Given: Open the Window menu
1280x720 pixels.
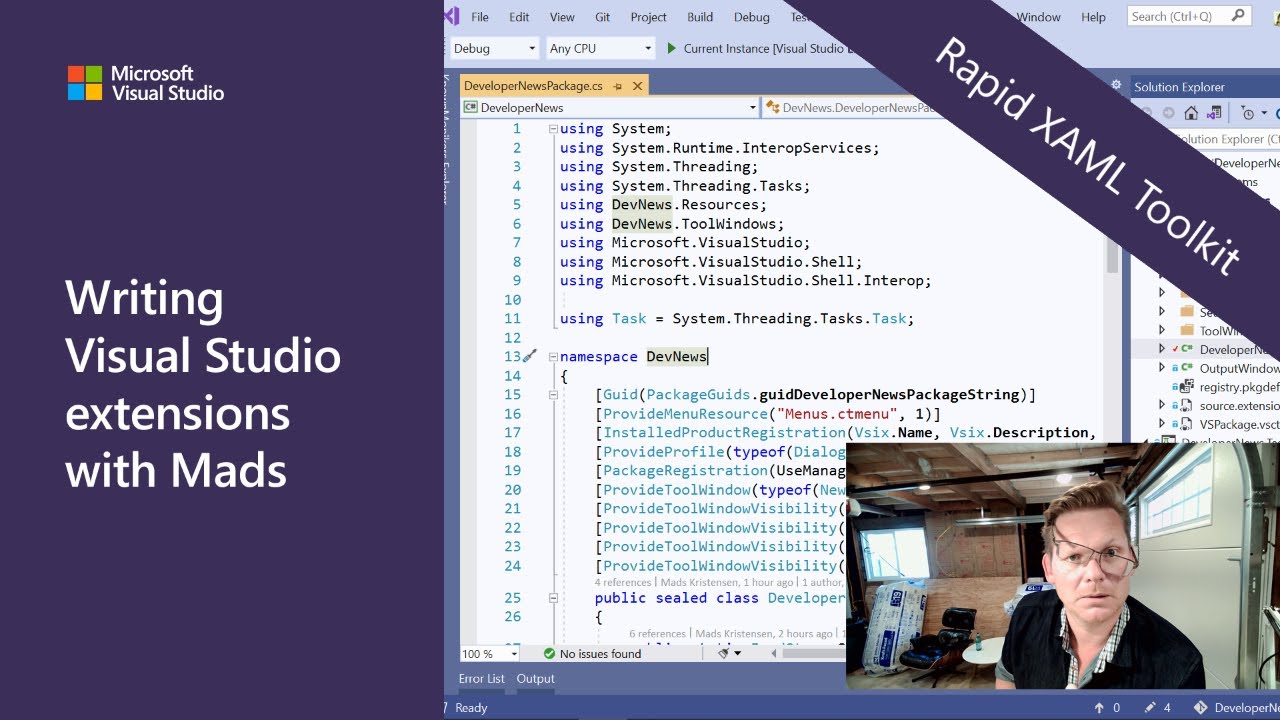Looking at the screenshot, I should pyautogui.click(x=1039, y=17).
